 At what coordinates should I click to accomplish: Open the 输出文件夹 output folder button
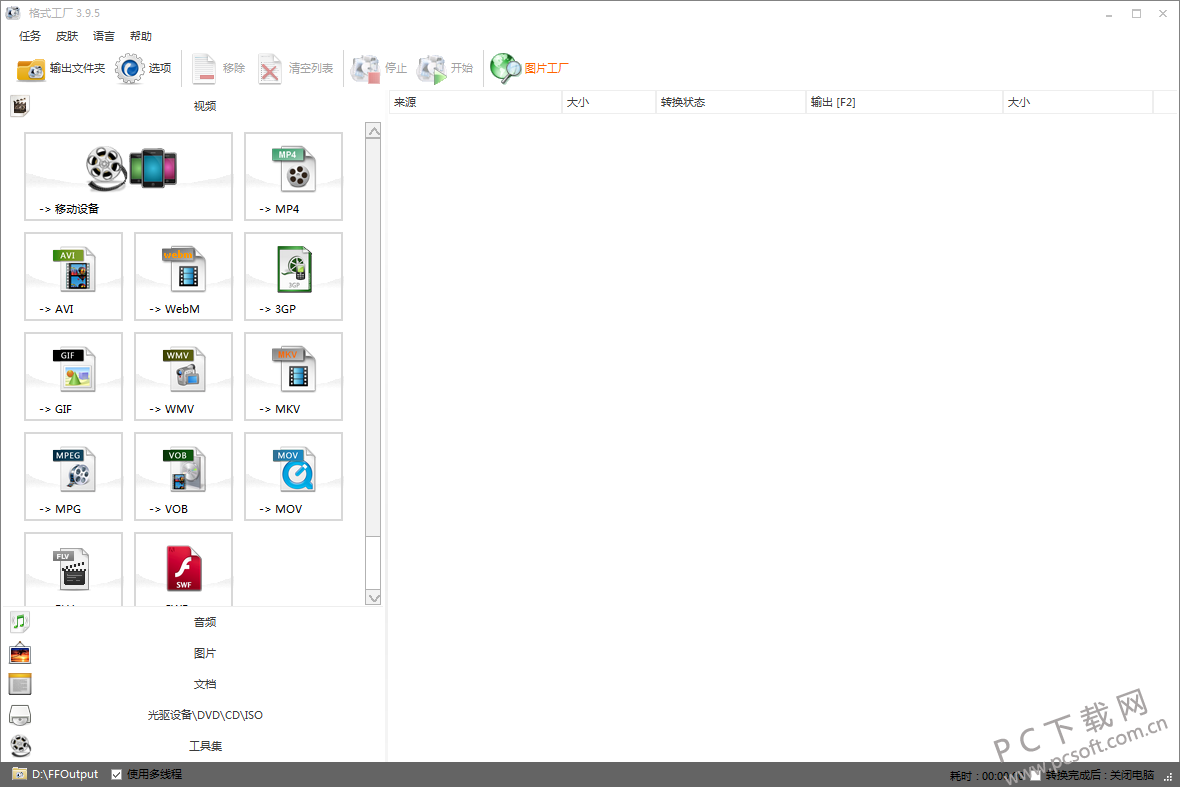tap(60, 68)
